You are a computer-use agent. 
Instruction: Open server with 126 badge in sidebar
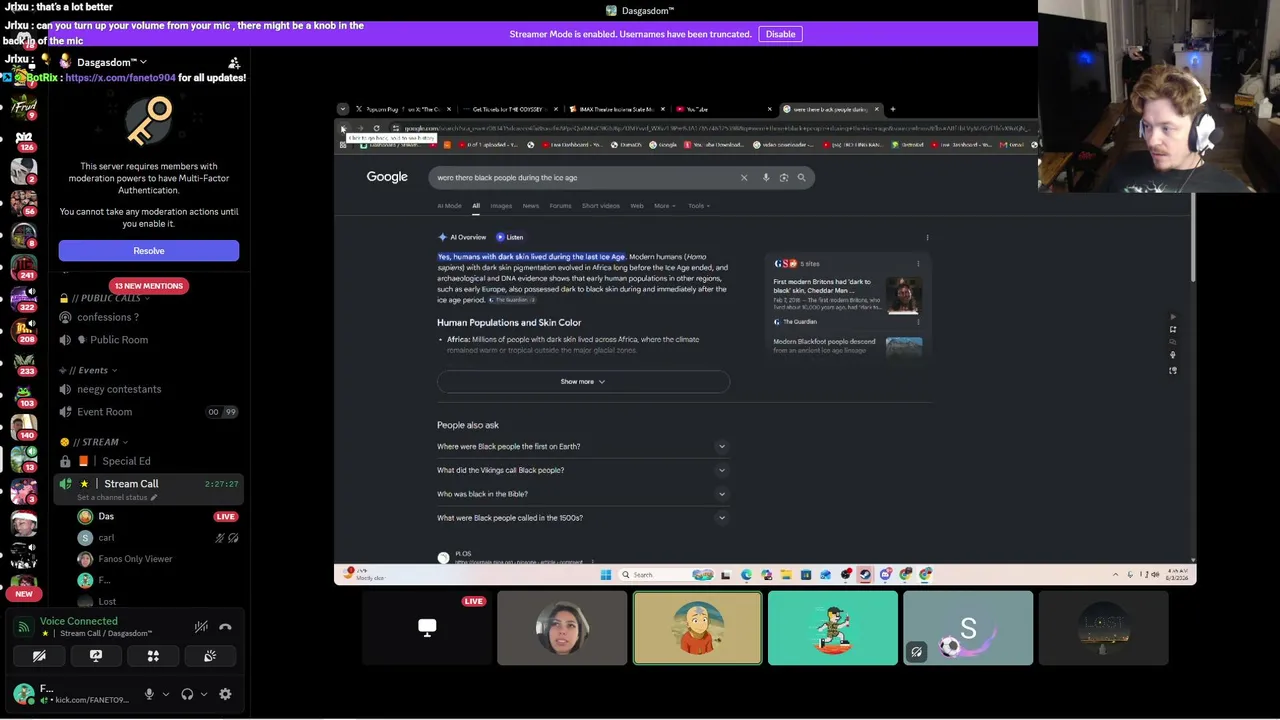pos(23,139)
